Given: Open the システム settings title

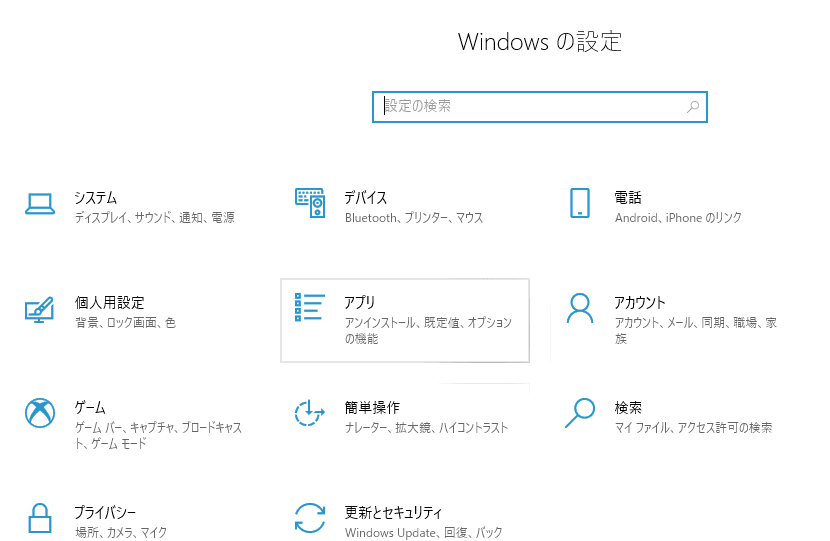Looking at the screenshot, I should coord(95,198).
